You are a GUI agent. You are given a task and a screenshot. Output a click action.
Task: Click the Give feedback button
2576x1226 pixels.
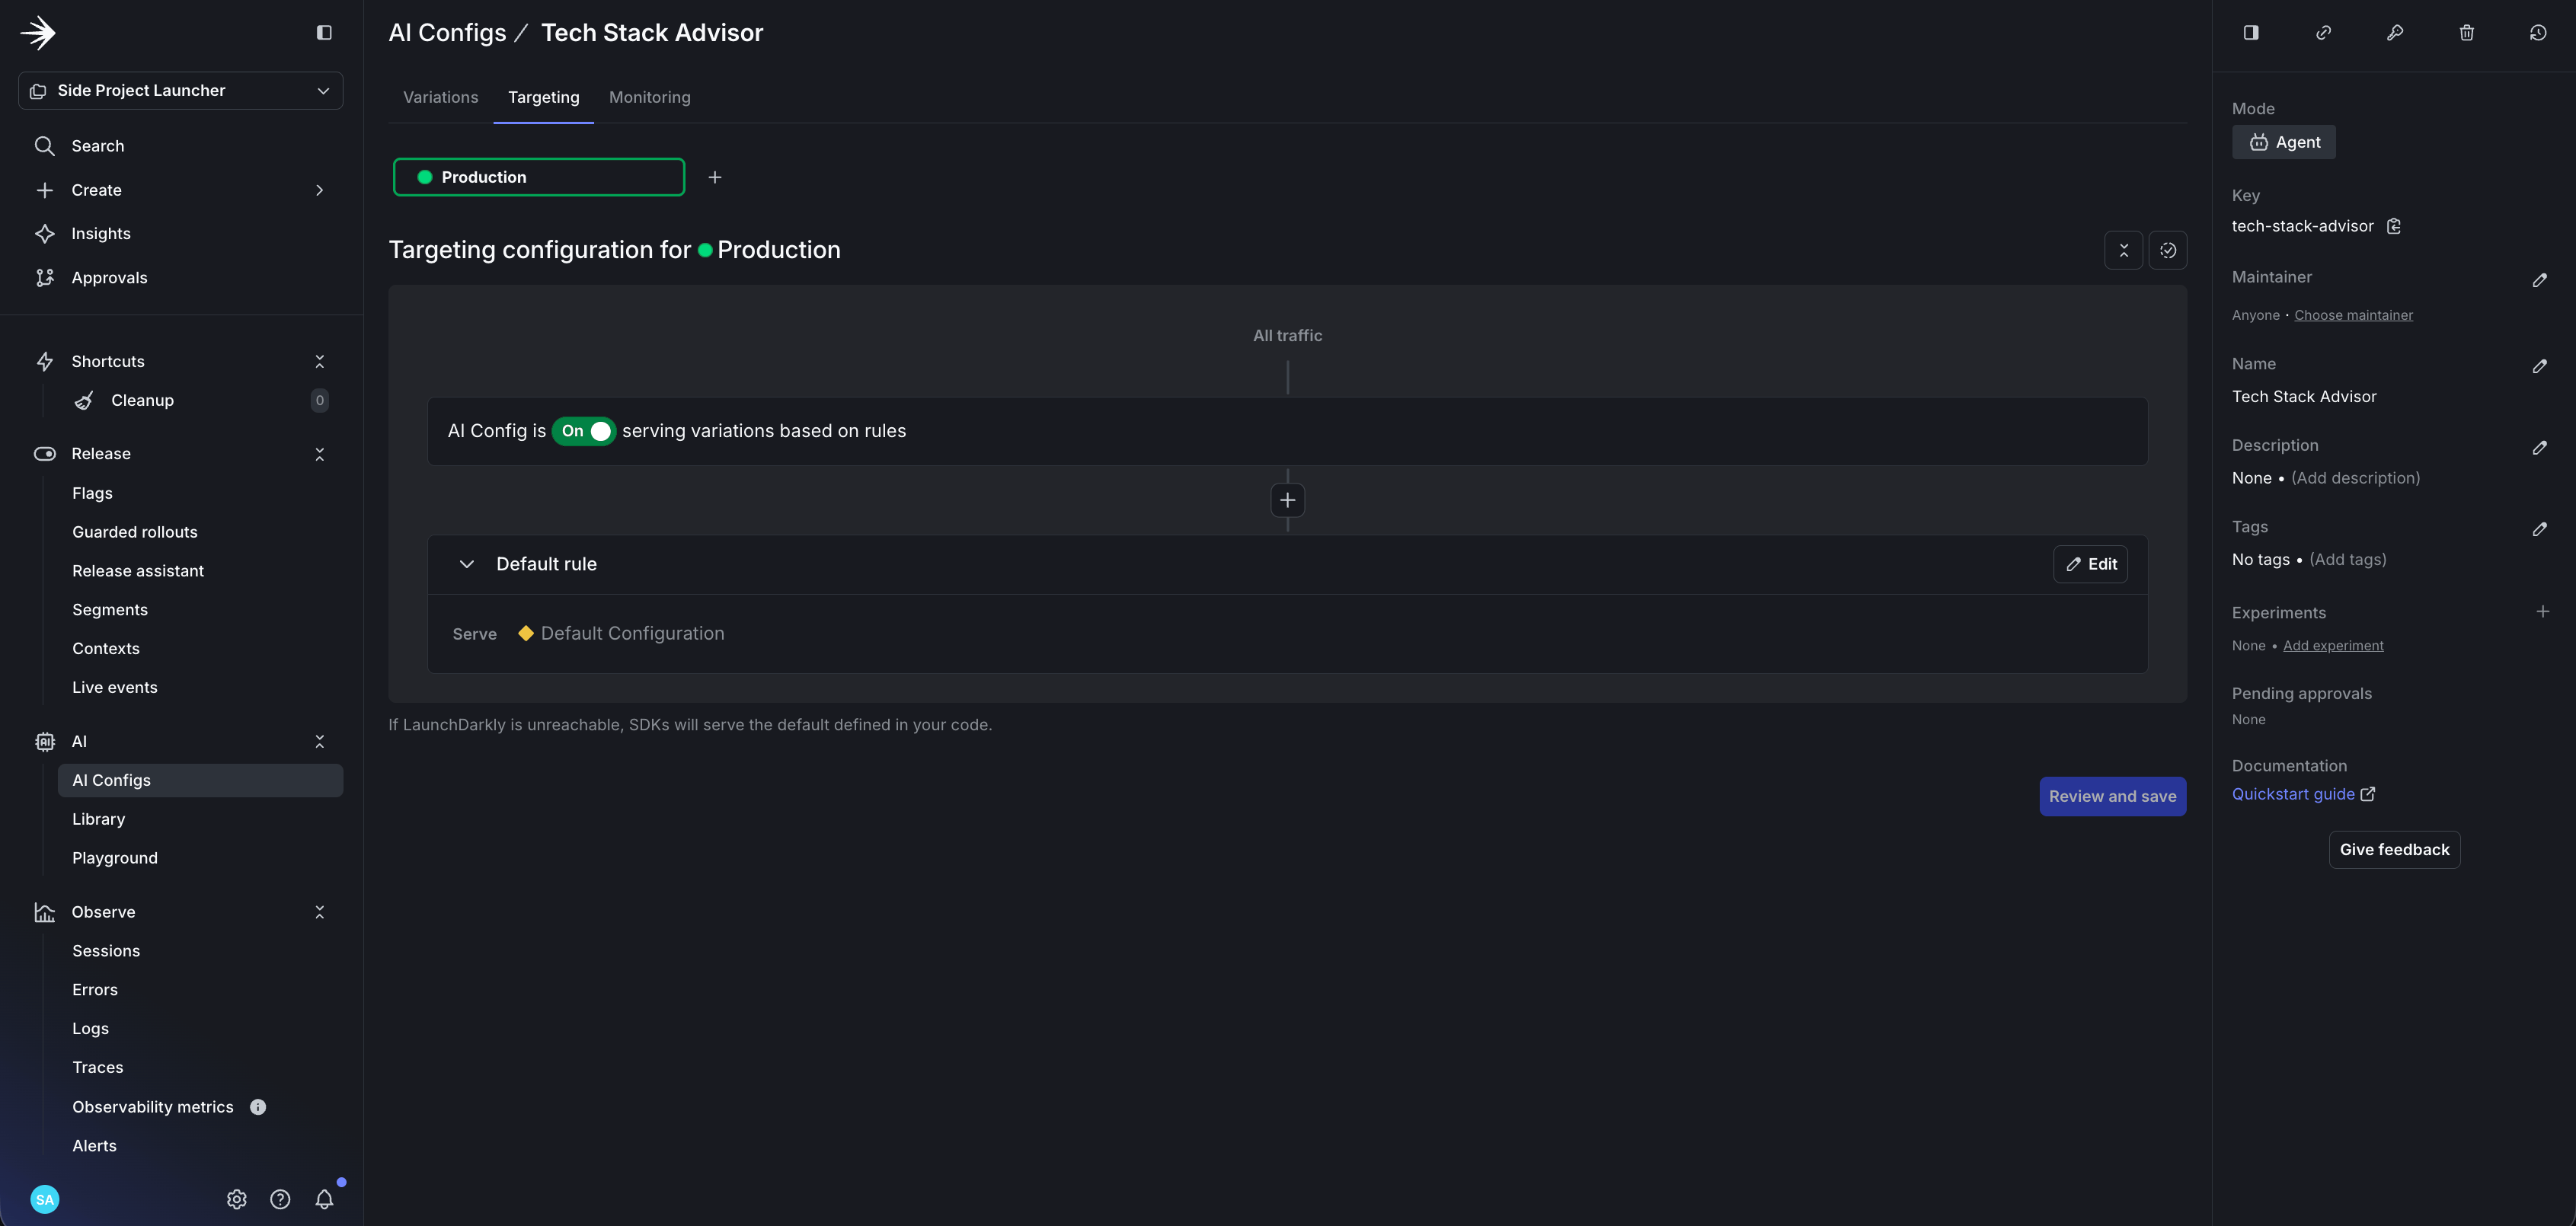click(x=2395, y=850)
